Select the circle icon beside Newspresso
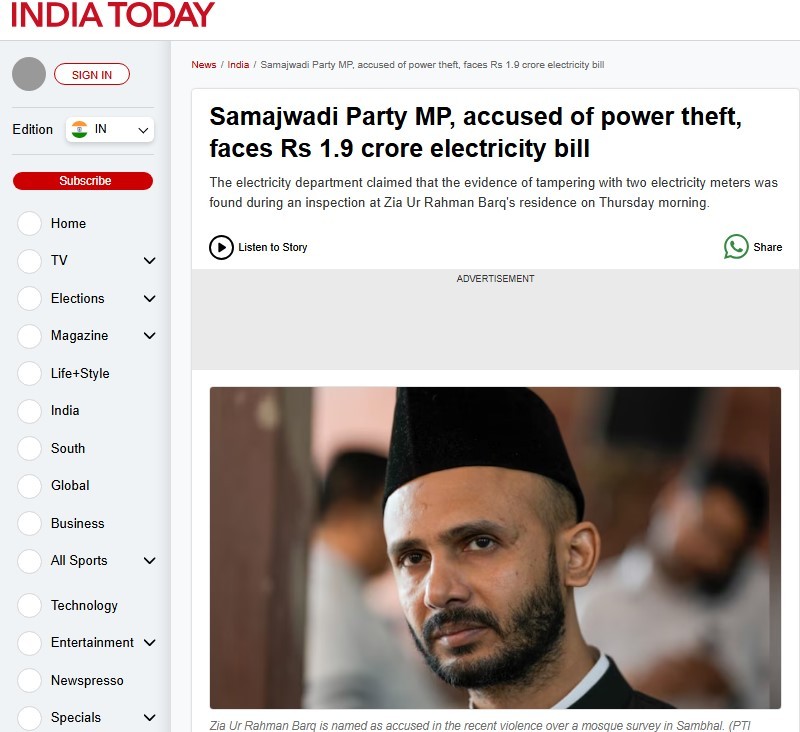 coord(29,680)
